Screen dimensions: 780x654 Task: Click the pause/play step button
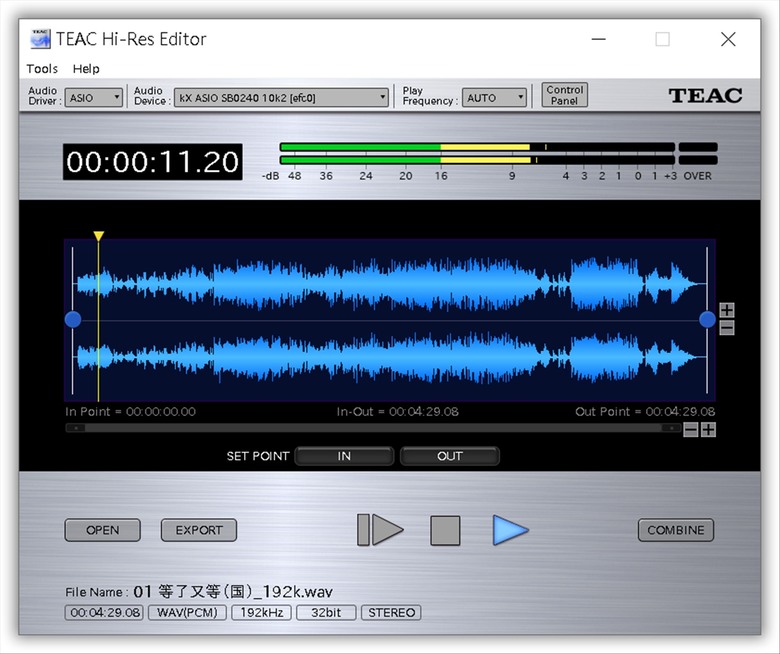coord(380,530)
